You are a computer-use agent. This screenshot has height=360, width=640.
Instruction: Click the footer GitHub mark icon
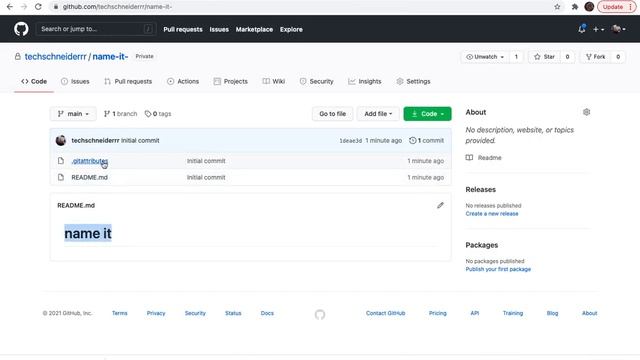(x=320, y=314)
